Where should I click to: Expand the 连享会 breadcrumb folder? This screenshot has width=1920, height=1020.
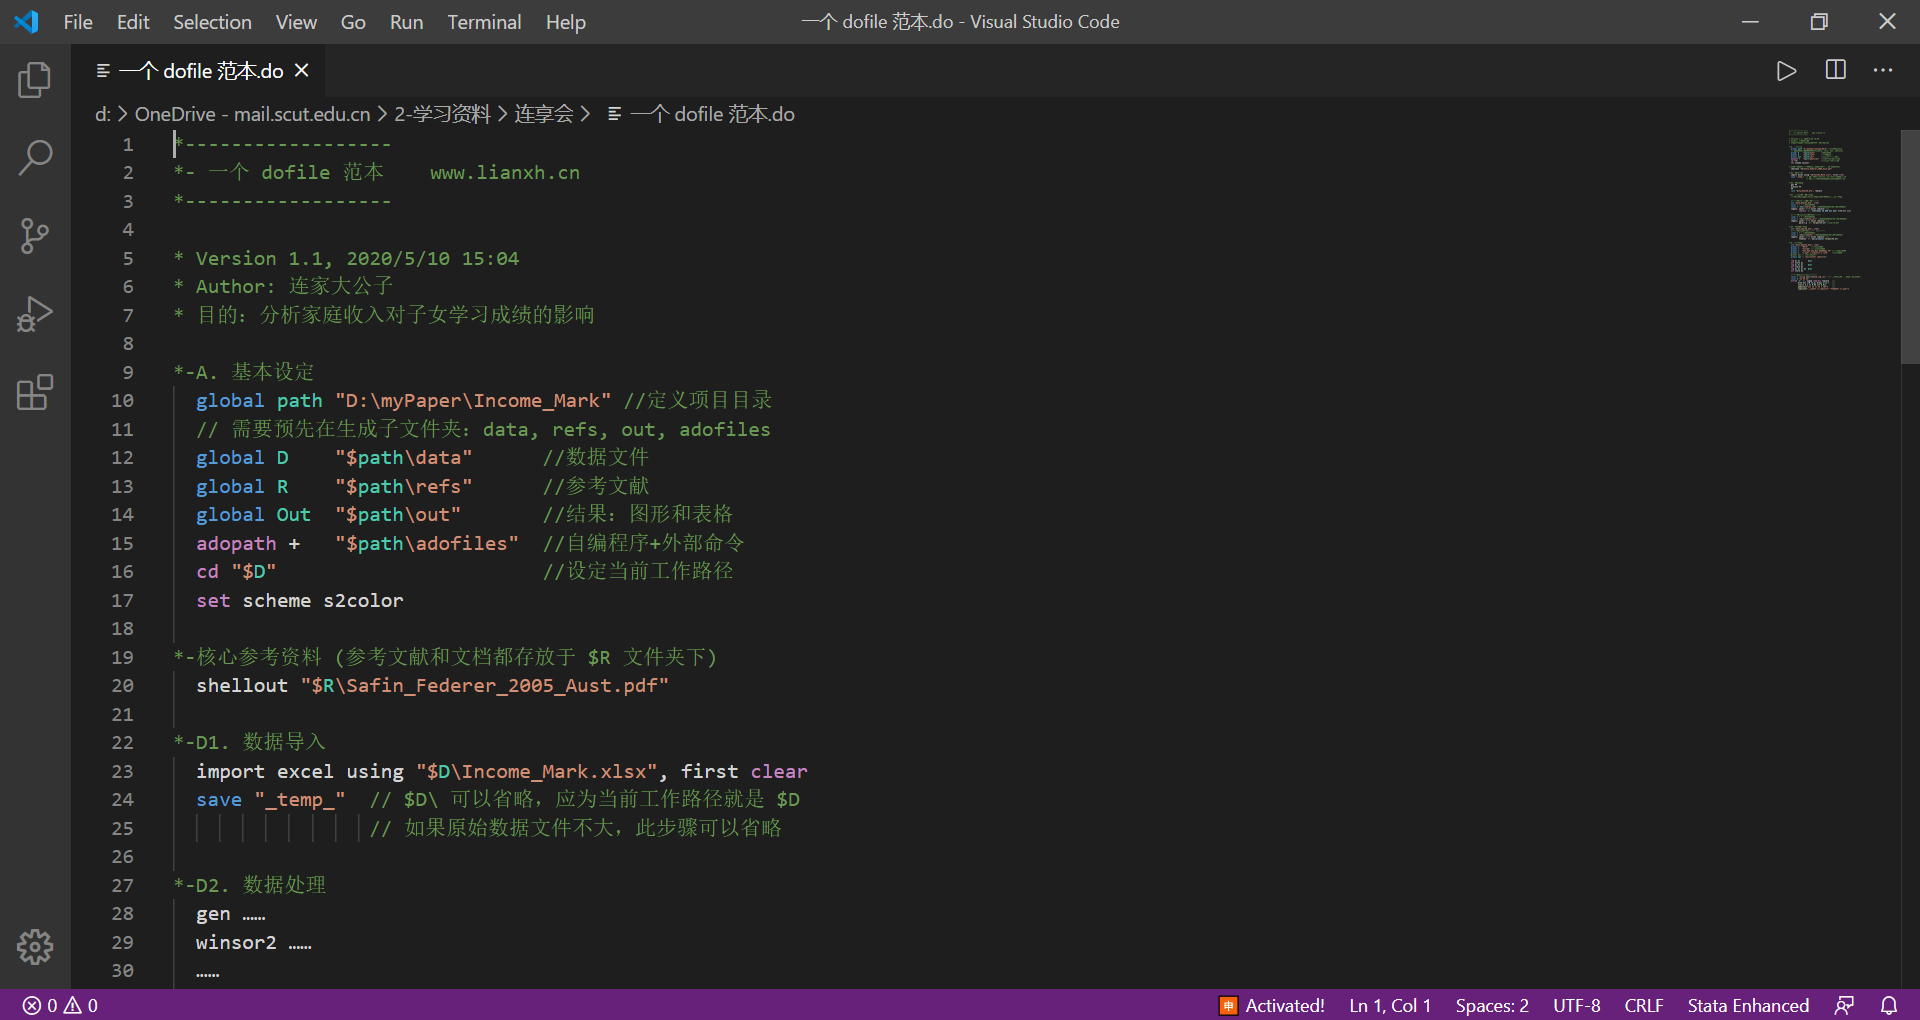(x=545, y=114)
